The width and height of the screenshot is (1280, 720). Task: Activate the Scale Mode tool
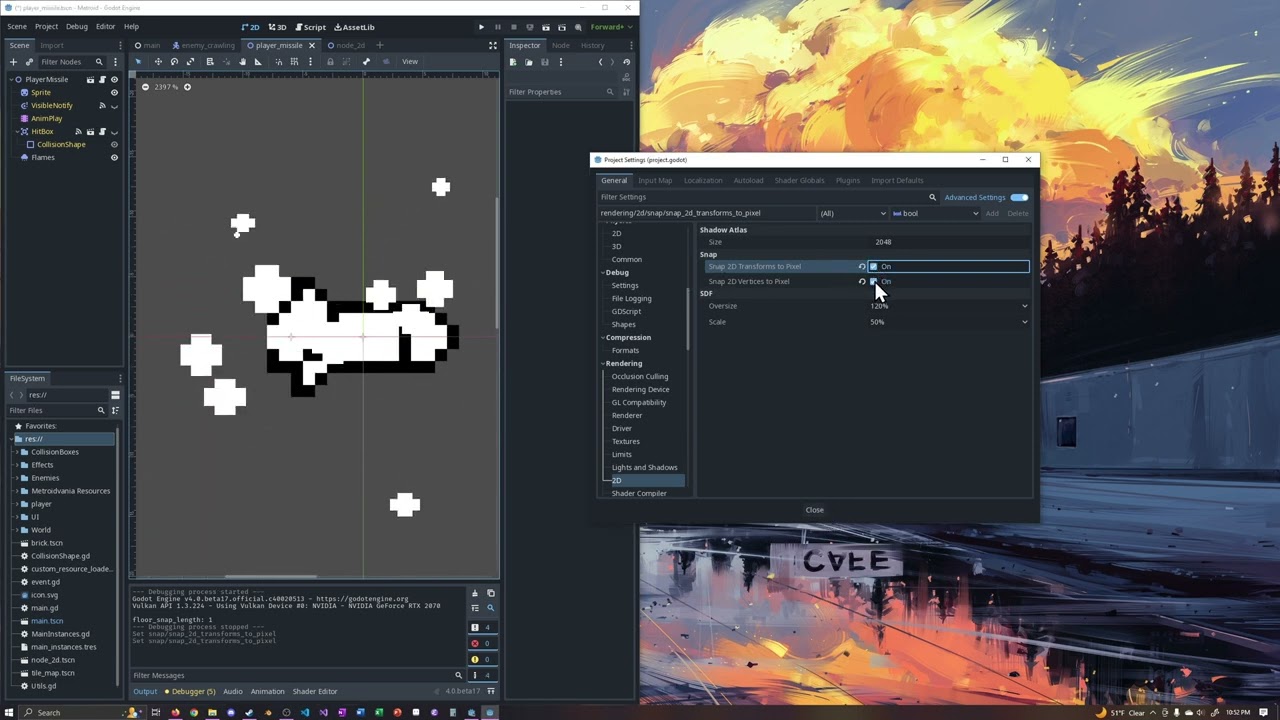(190, 62)
